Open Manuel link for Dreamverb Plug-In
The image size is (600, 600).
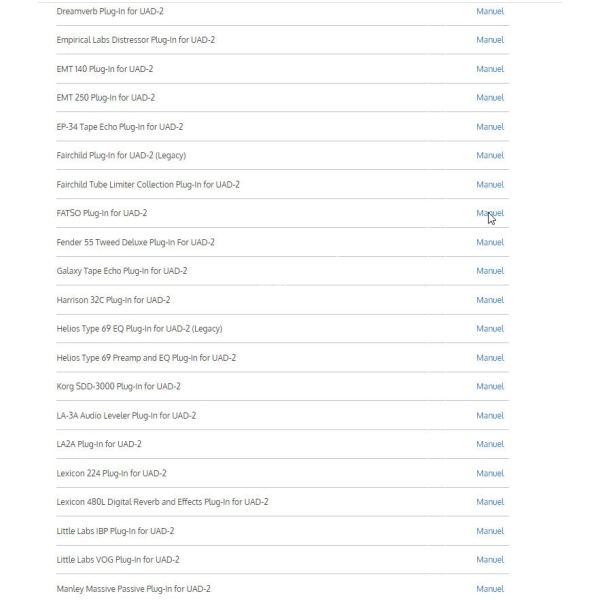click(490, 11)
